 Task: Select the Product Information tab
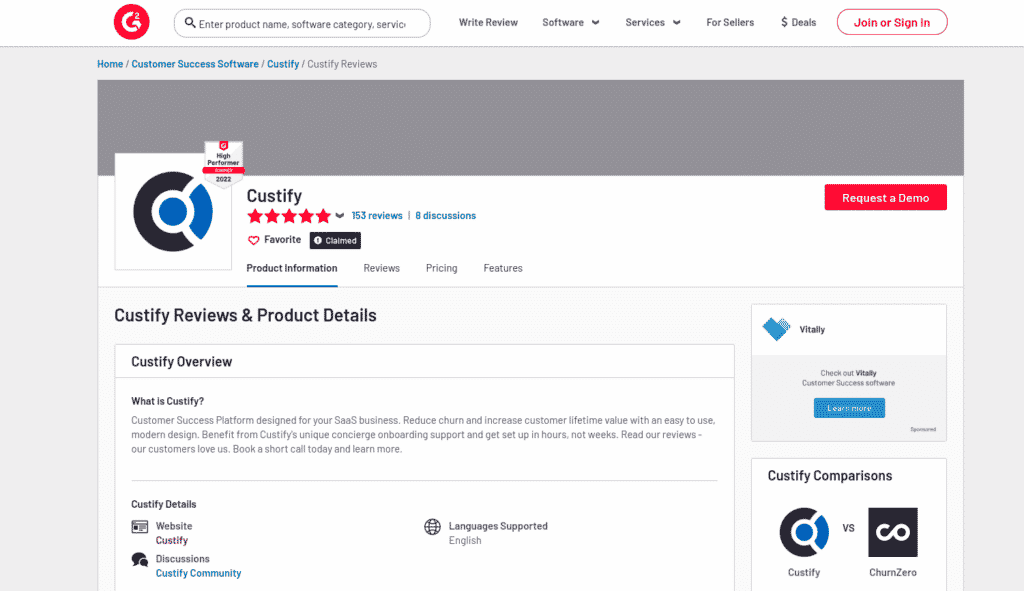292,268
